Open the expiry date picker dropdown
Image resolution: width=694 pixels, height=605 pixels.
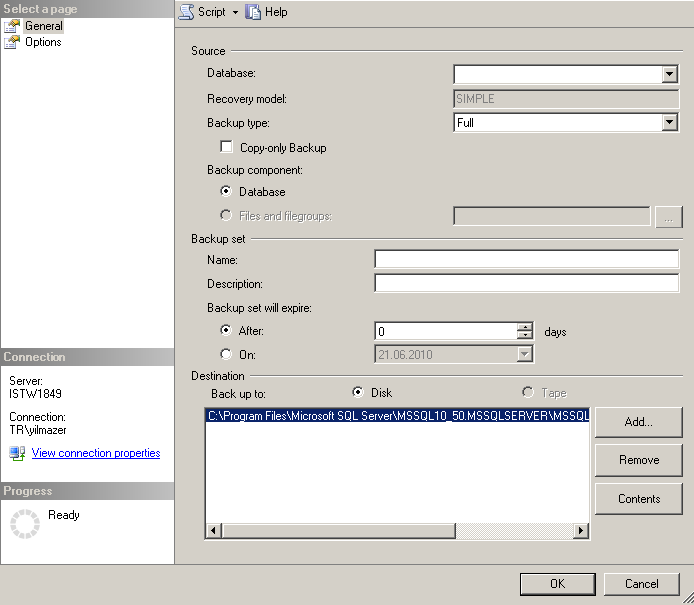[x=524, y=354]
